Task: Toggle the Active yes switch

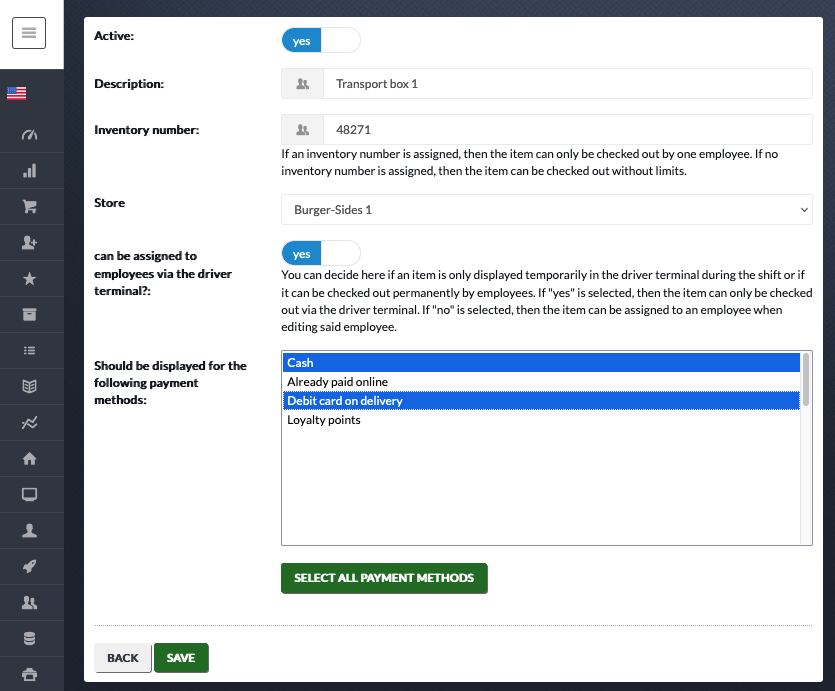Action: 321,40
